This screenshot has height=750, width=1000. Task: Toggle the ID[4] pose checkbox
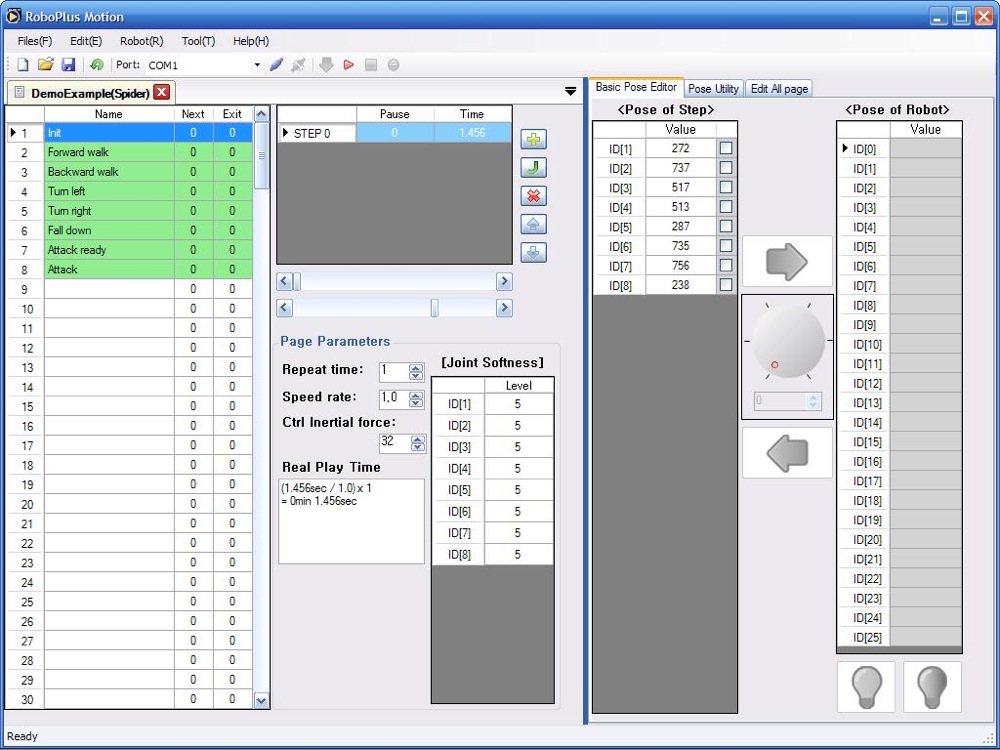coord(726,207)
